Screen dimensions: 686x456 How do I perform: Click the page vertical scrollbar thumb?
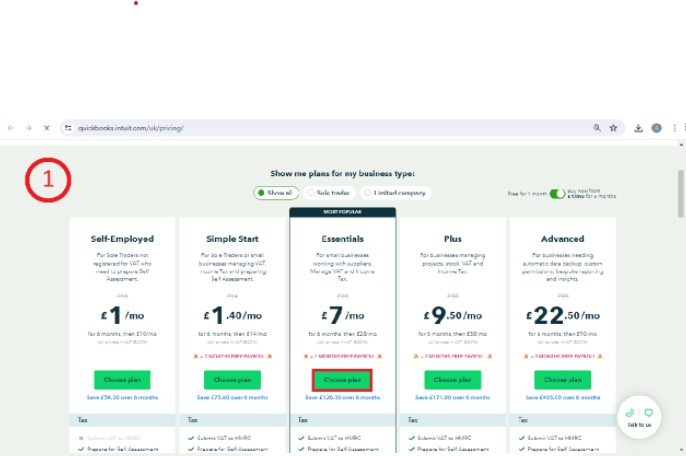[x=681, y=193]
